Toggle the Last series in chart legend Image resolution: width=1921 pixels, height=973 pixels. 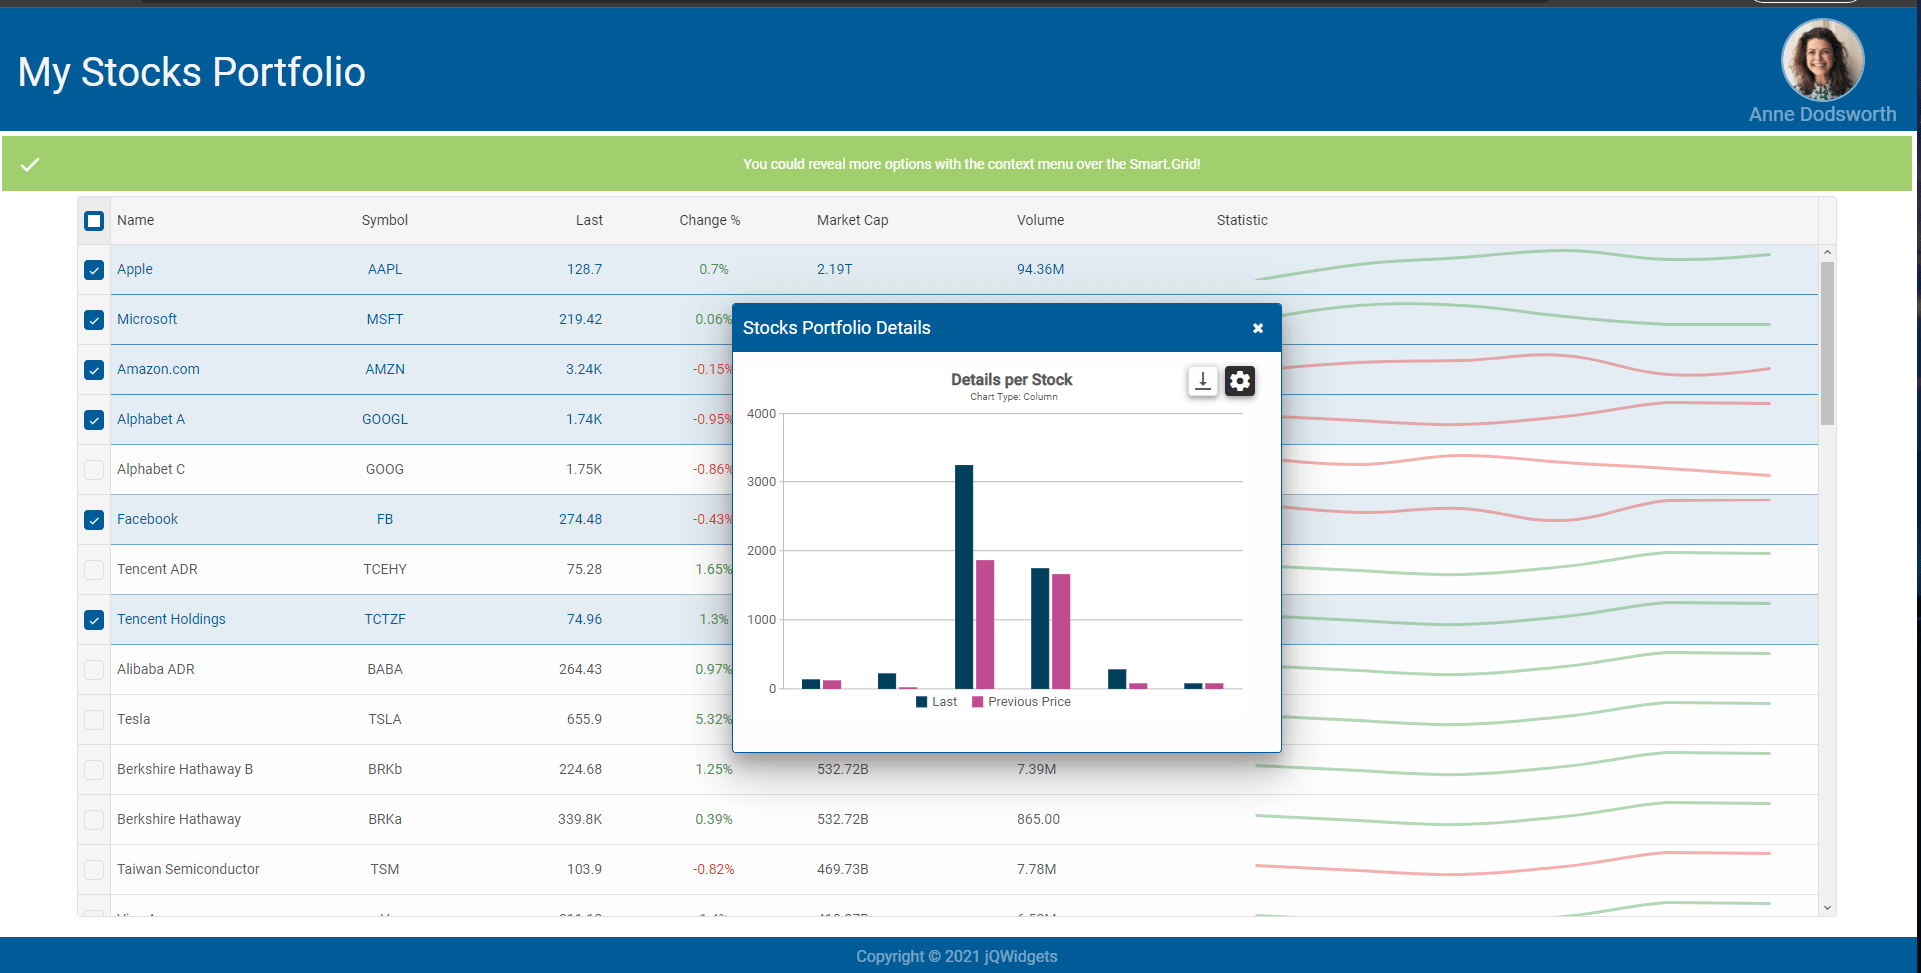[937, 702]
